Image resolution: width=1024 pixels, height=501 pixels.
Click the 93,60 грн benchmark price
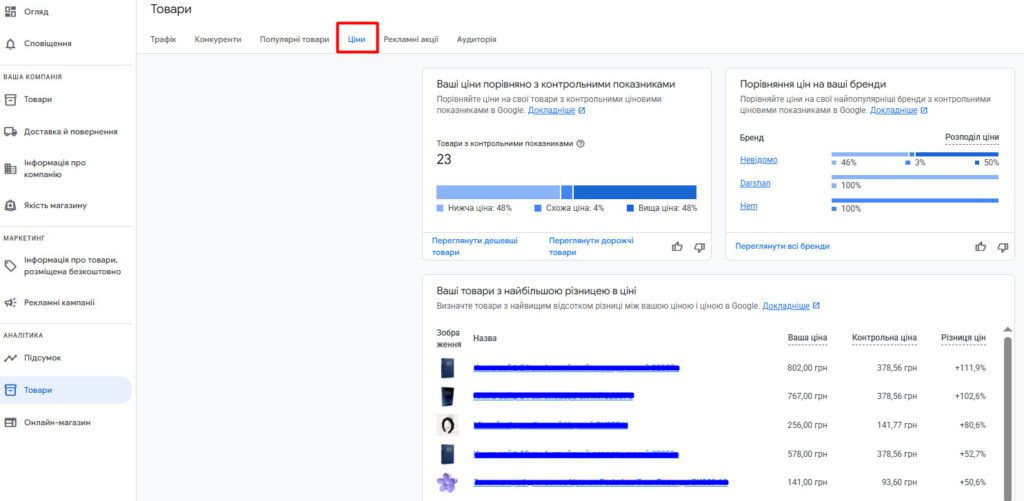[x=900, y=482]
